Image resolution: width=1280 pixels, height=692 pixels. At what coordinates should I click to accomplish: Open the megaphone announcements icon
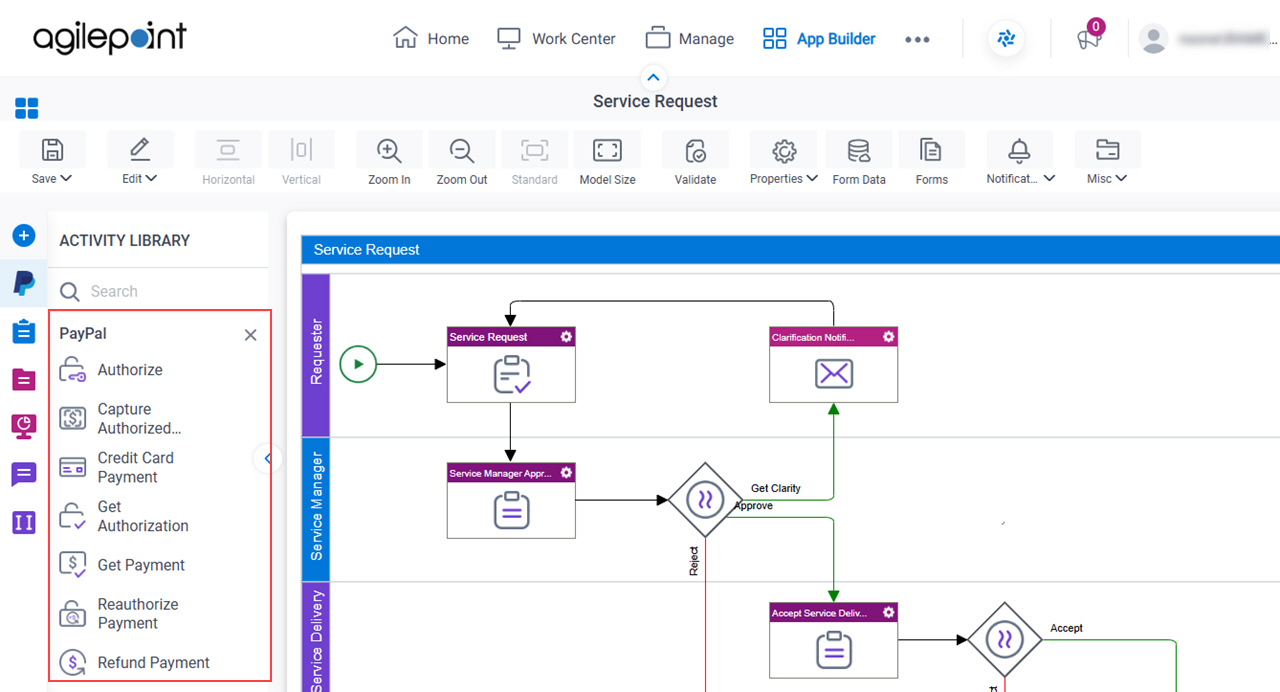[x=1088, y=39]
